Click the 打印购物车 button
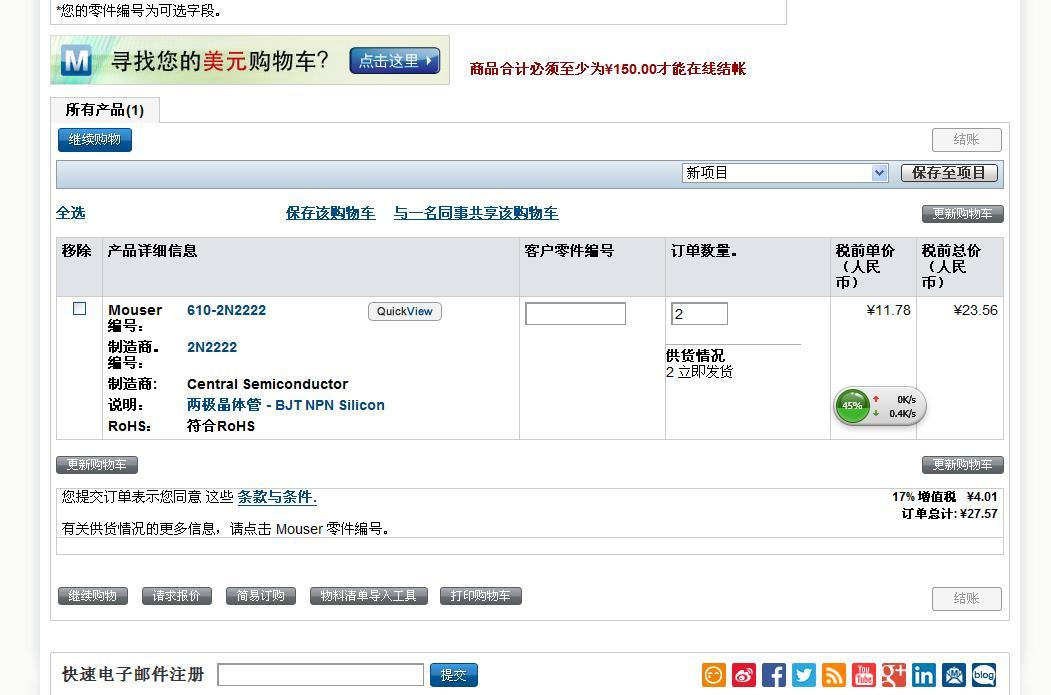1051x695 pixels. [x=481, y=596]
